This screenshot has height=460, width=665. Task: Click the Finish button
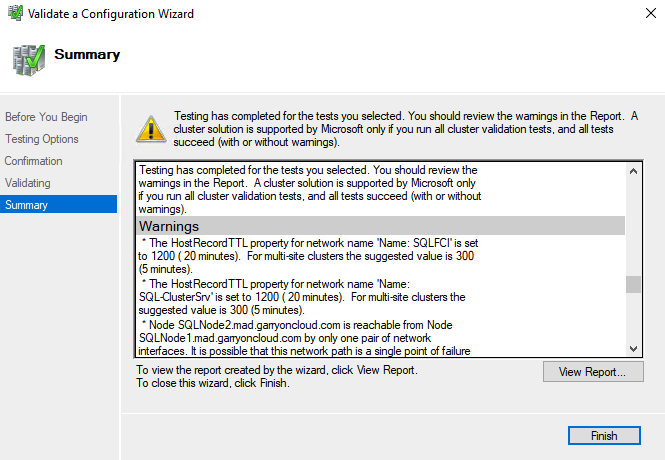(x=604, y=435)
